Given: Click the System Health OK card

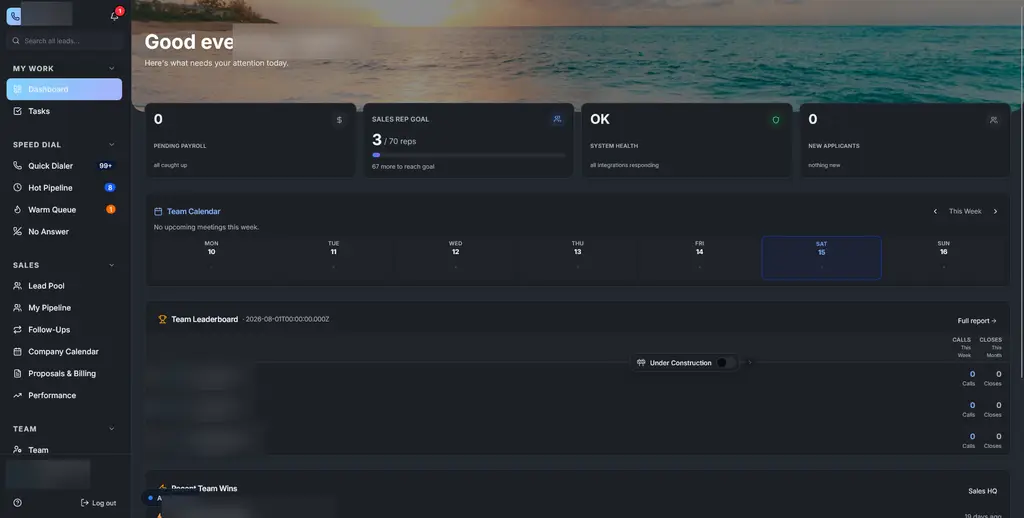Looking at the screenshot, I should coord(687,140).
